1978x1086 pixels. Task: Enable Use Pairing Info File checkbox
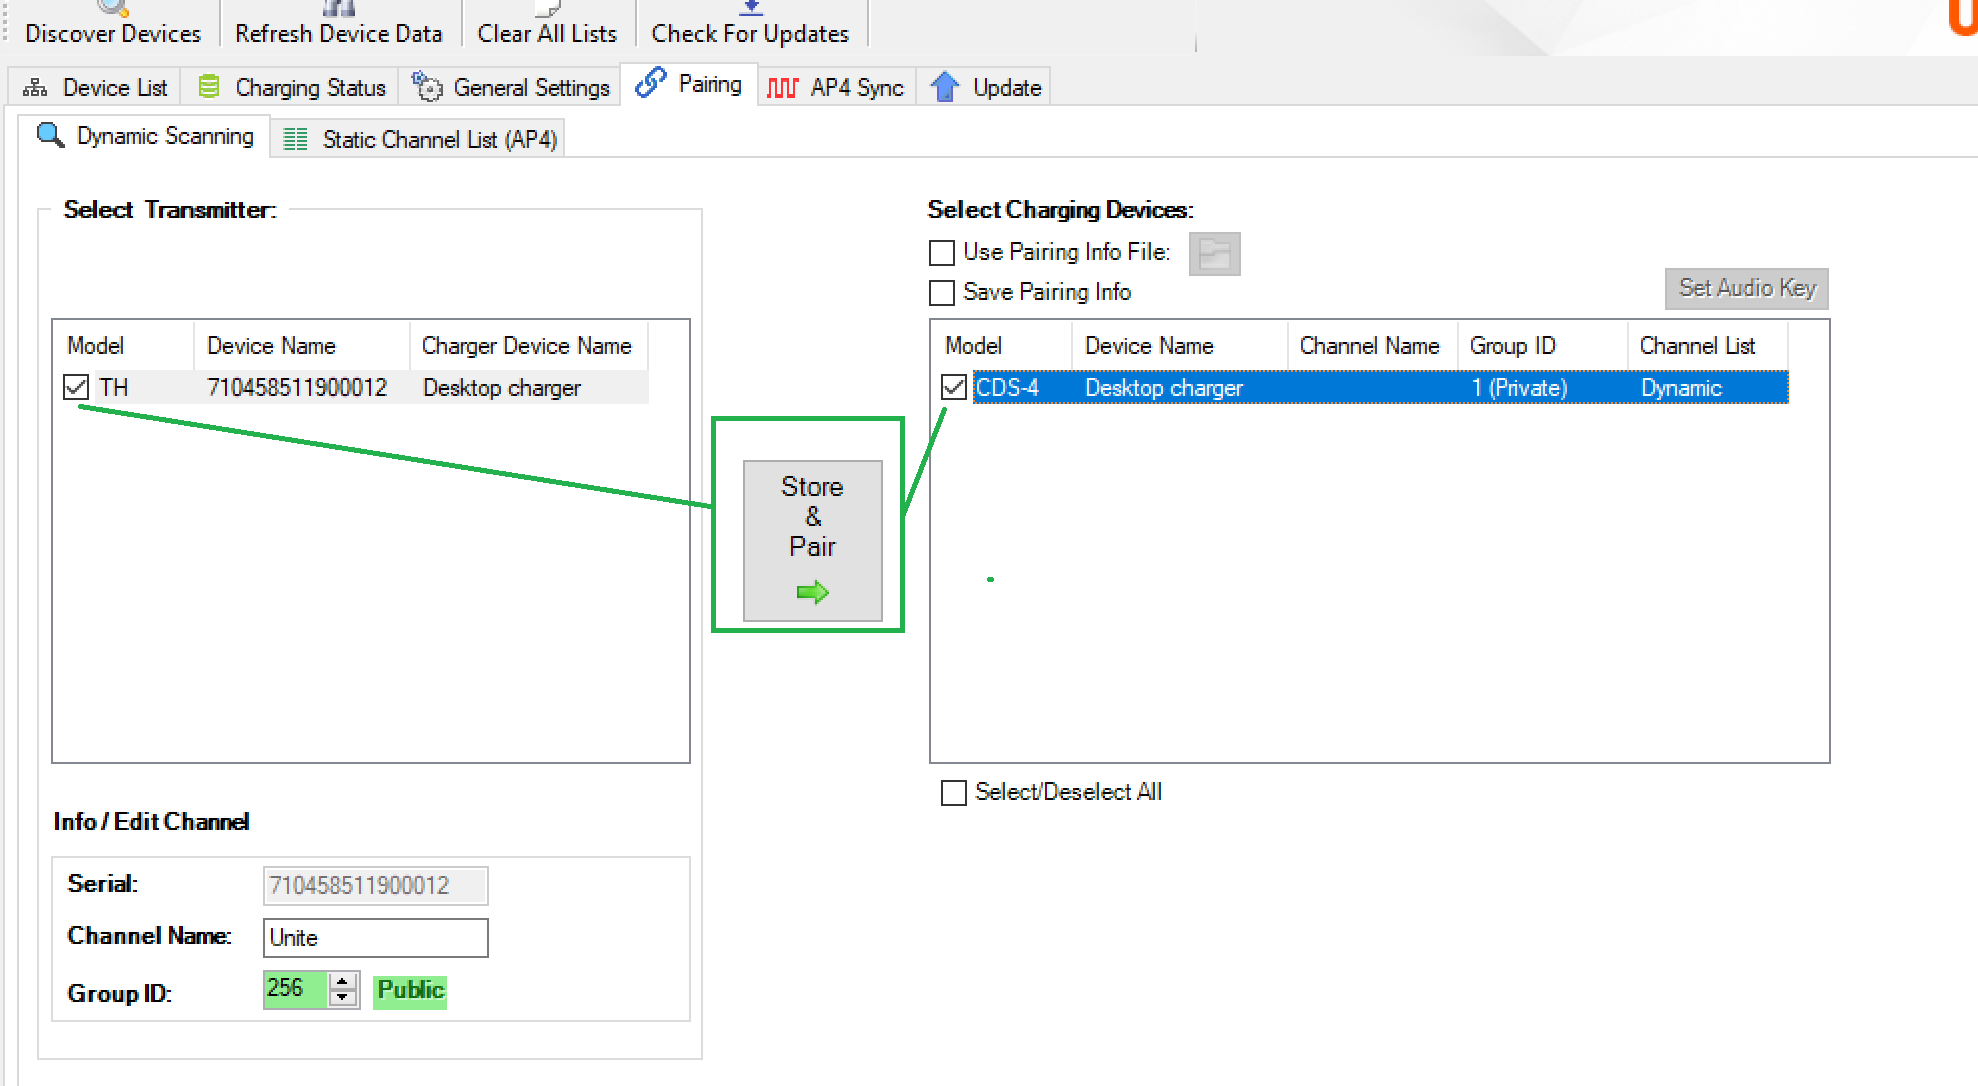tap(942, 253)
